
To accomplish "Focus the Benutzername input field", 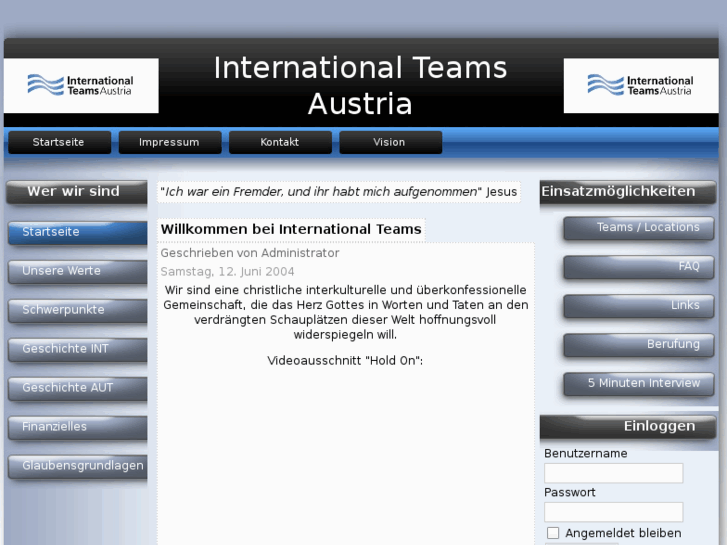I will (x=613, y=473).
